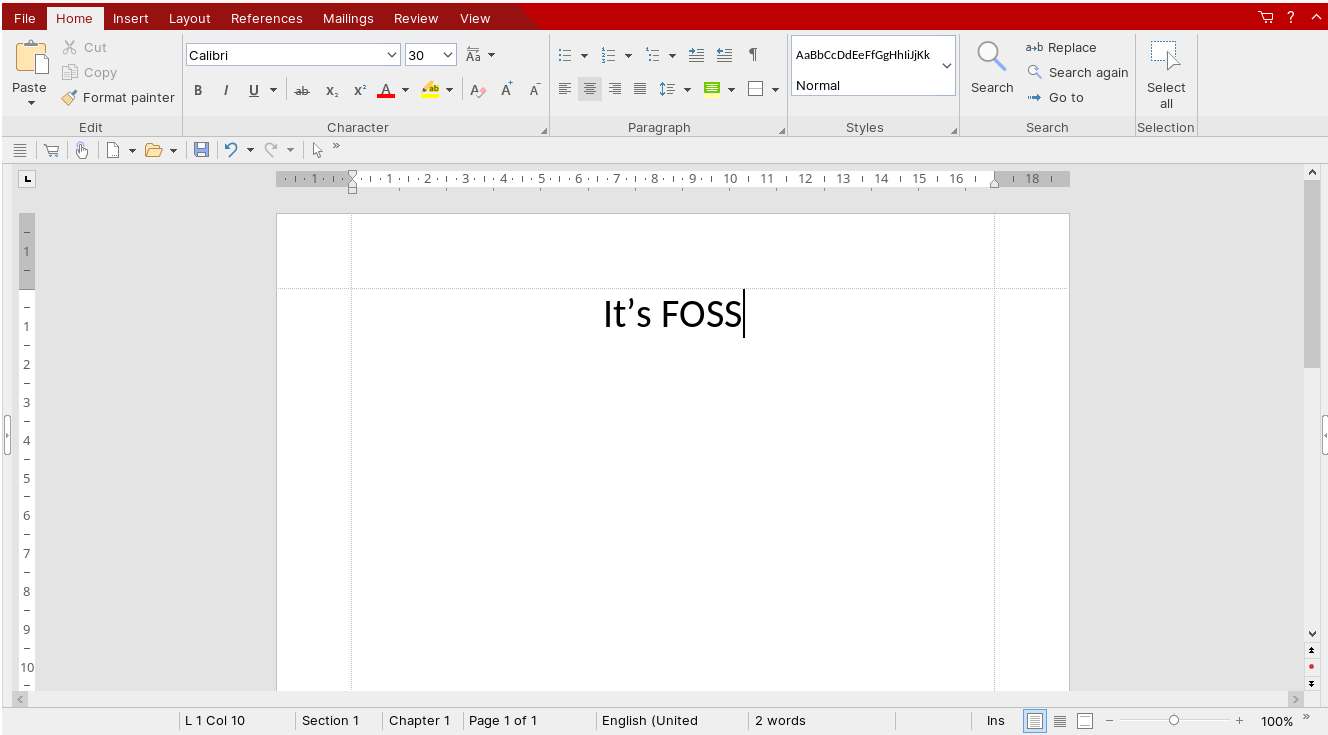Open the File menu
The image size is (1328, 735).
pos(25,18)
